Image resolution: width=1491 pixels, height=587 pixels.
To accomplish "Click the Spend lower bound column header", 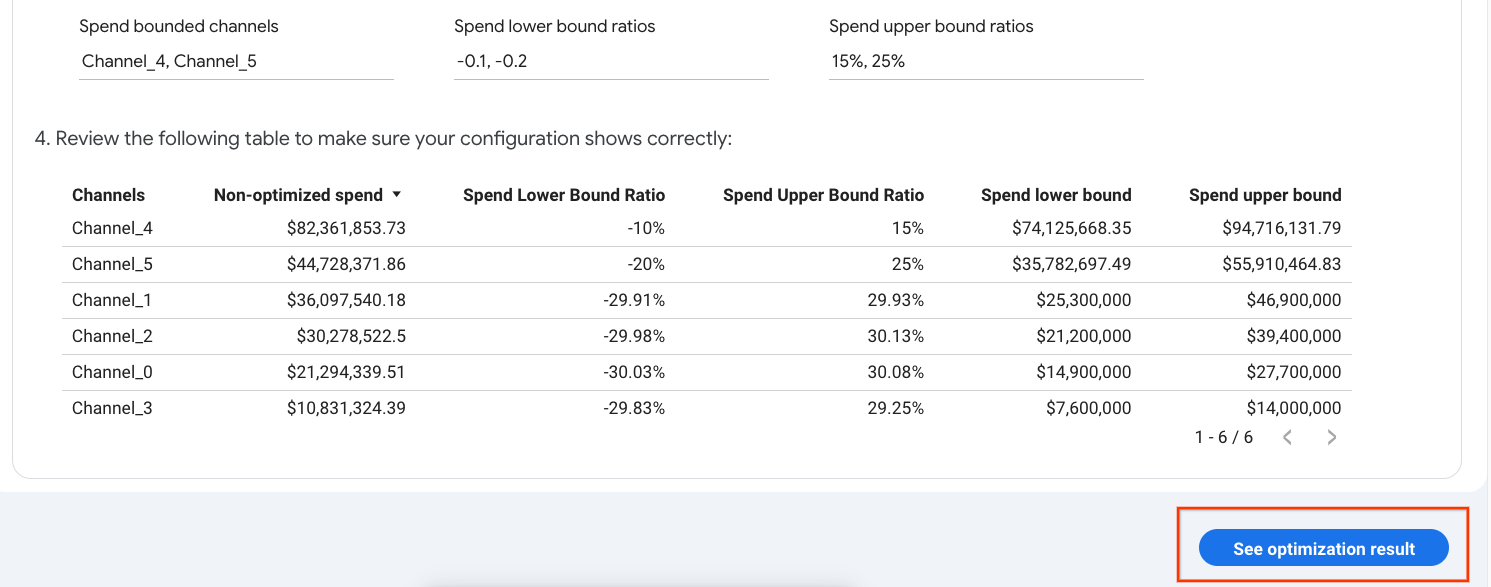I will click(1055, 195).
